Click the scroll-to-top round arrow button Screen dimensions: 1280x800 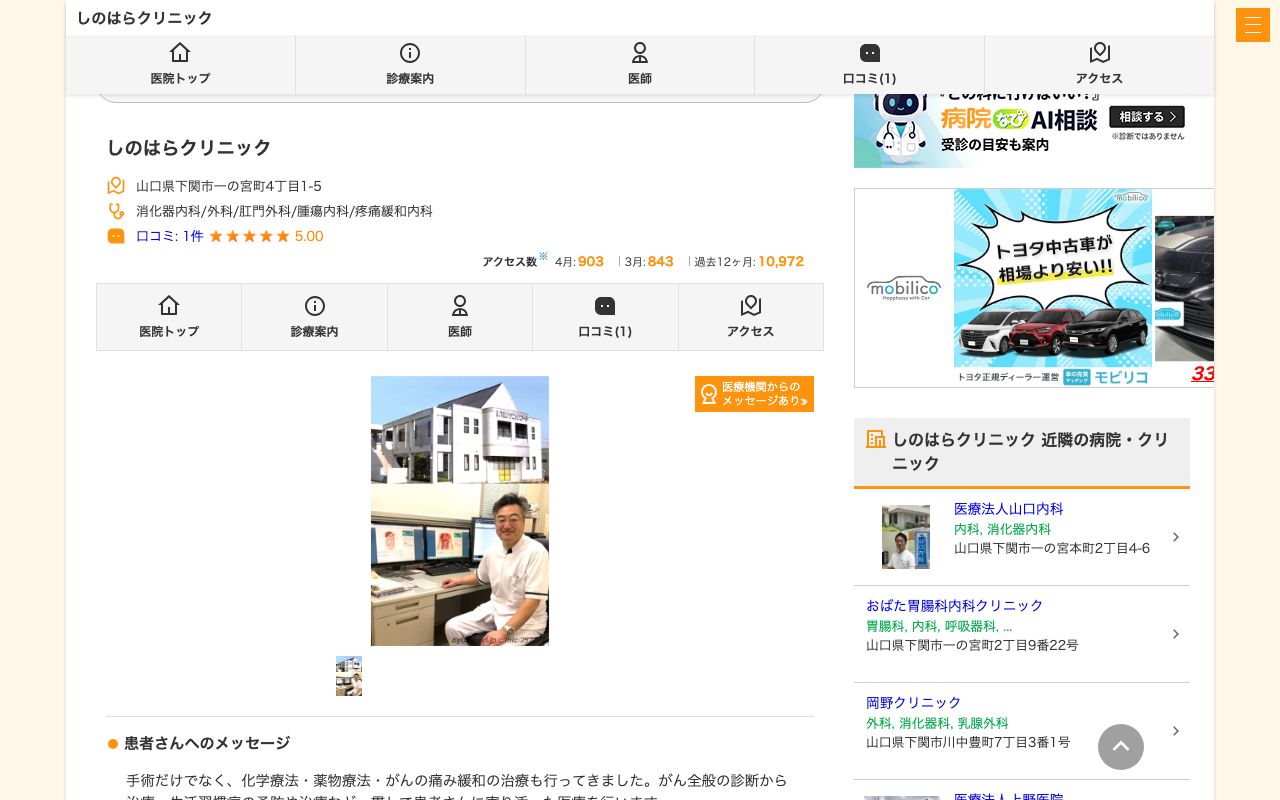pos(1121,747)
